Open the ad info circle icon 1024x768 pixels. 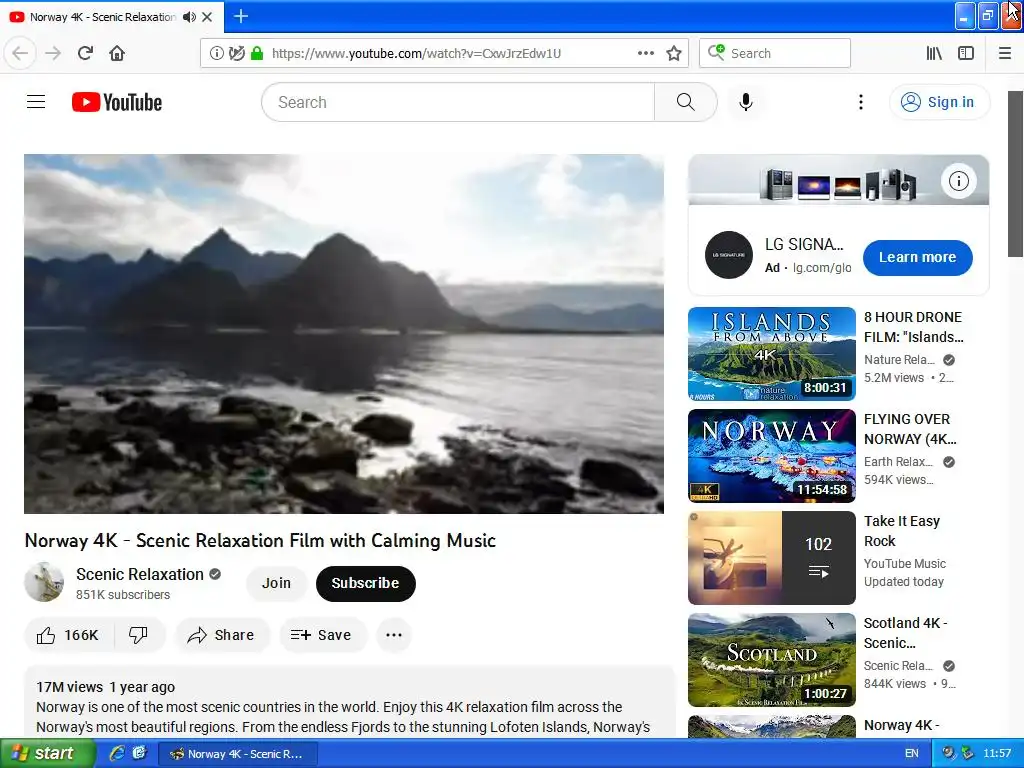coord(959,181)
